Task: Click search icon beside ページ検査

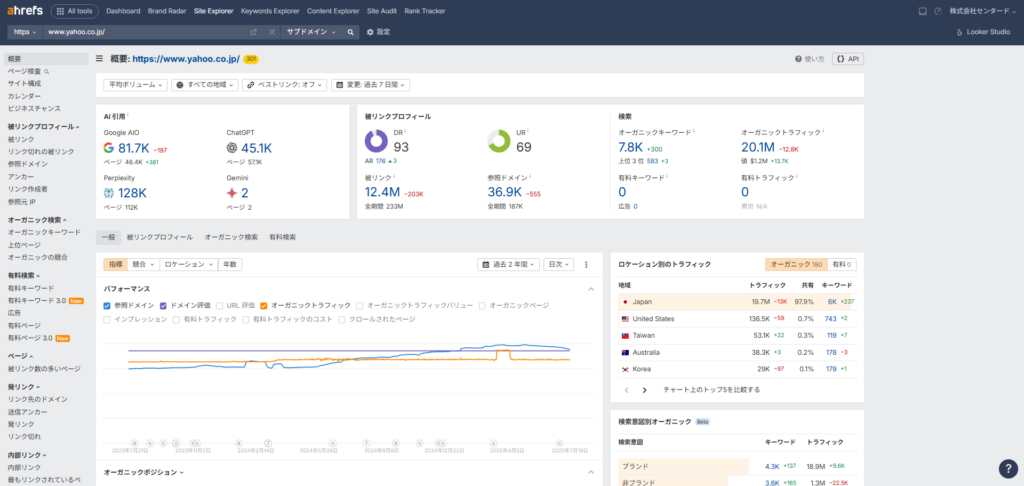Action: 46,71
